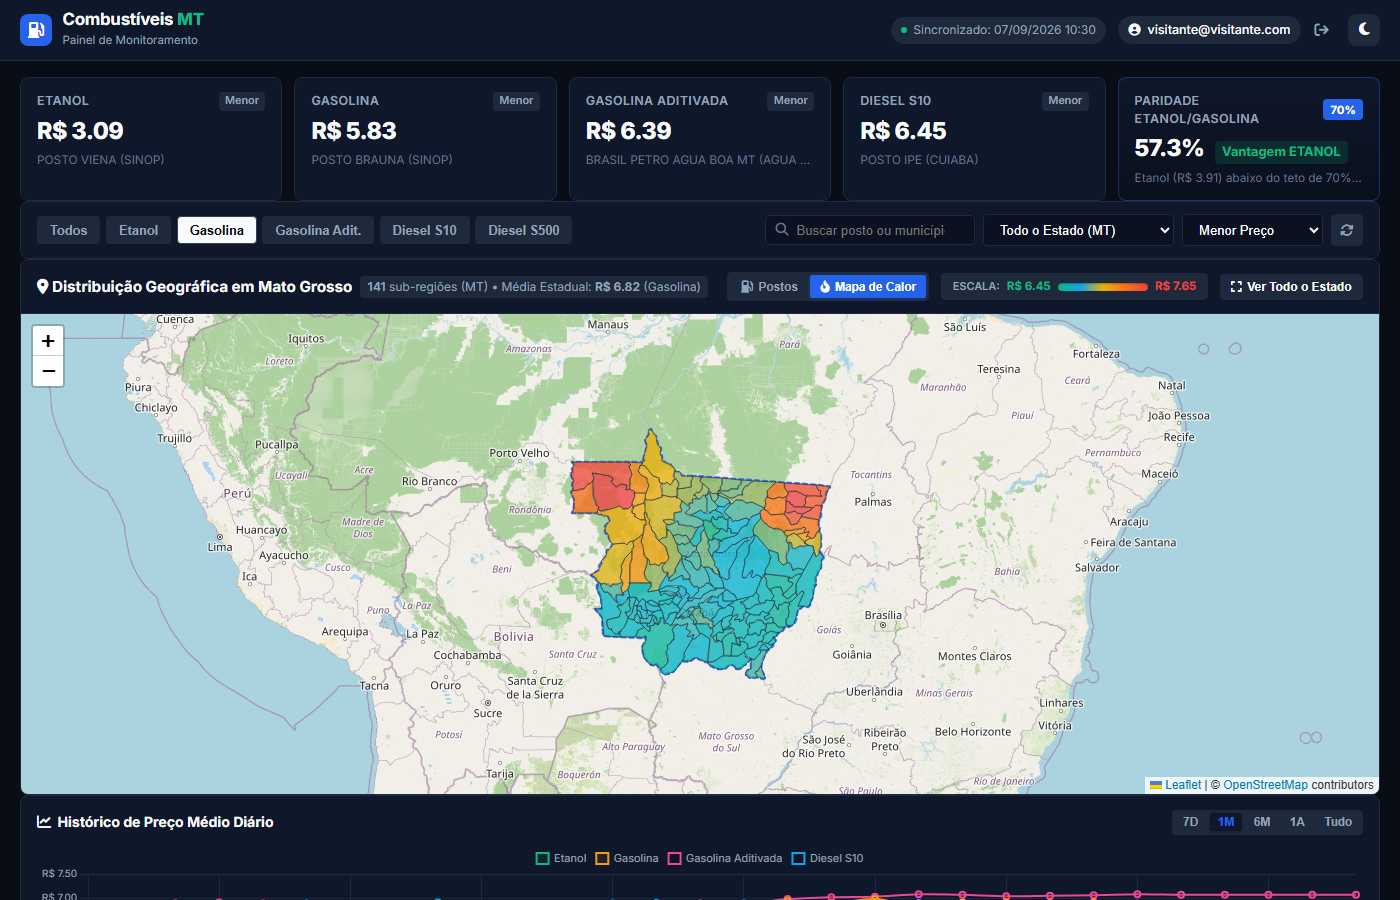Screen dimensions: 1400x900
Task: Click the fuel pump app logo
Action: (x=36, y=30)
